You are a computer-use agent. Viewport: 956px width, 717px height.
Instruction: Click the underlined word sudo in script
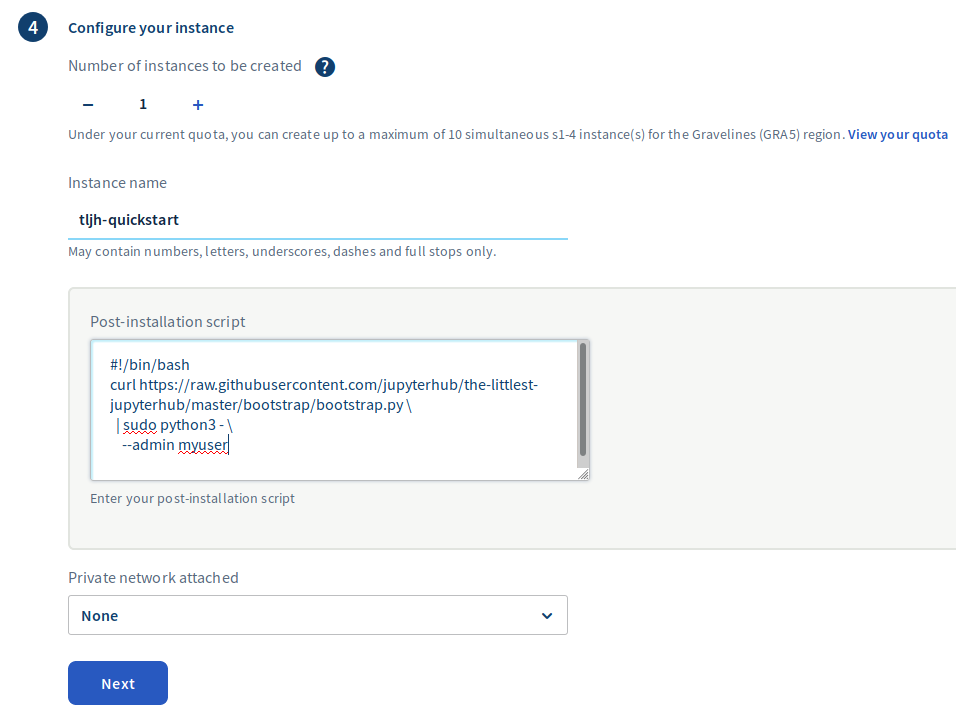point(139,424)
